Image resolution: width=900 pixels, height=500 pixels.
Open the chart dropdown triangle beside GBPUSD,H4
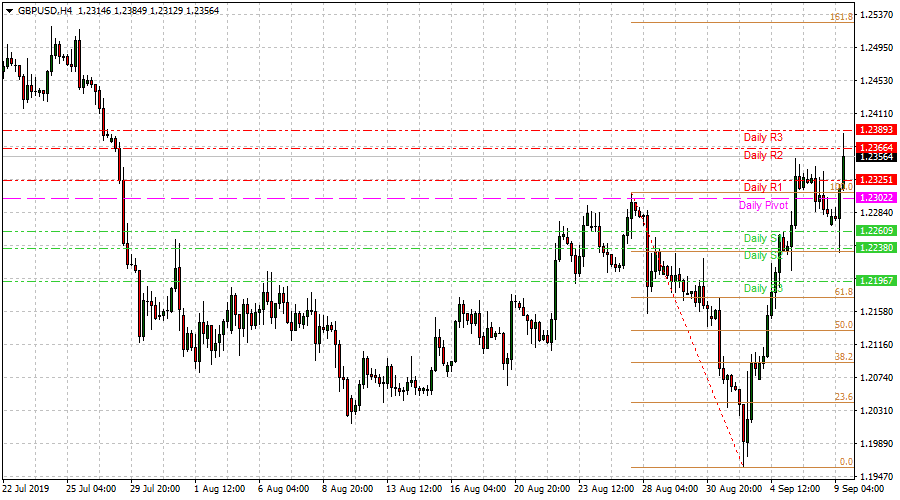[x=9, y=11]
